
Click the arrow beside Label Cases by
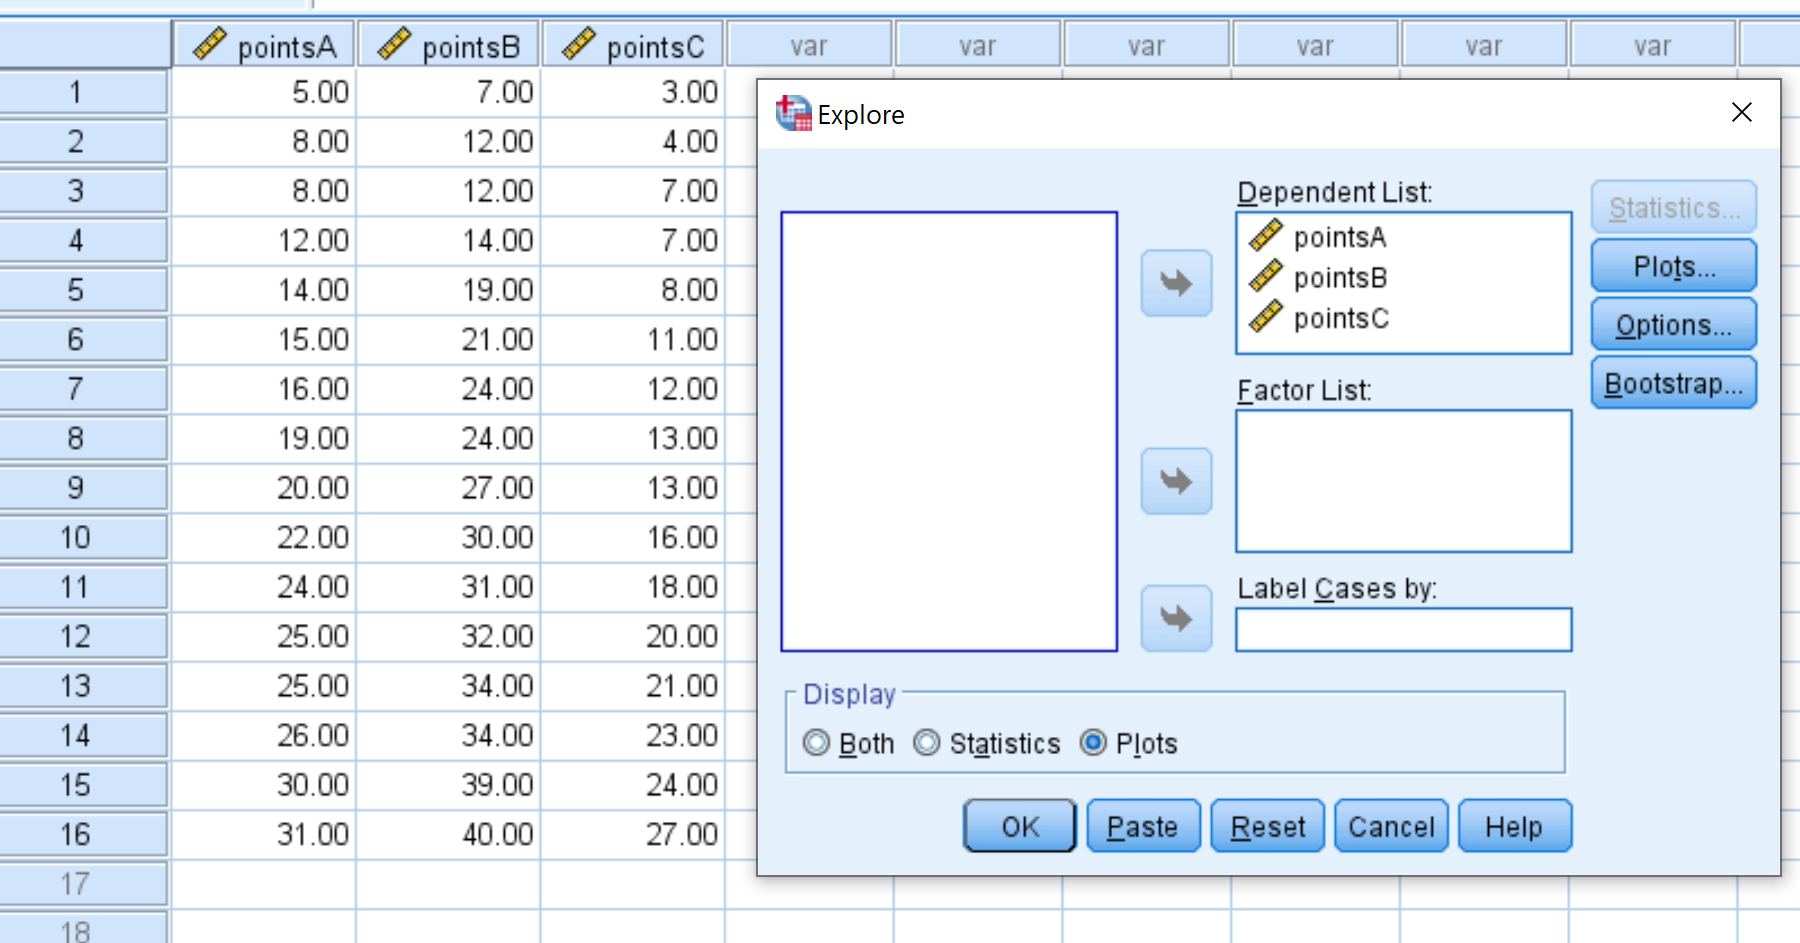click(1175, 618)
